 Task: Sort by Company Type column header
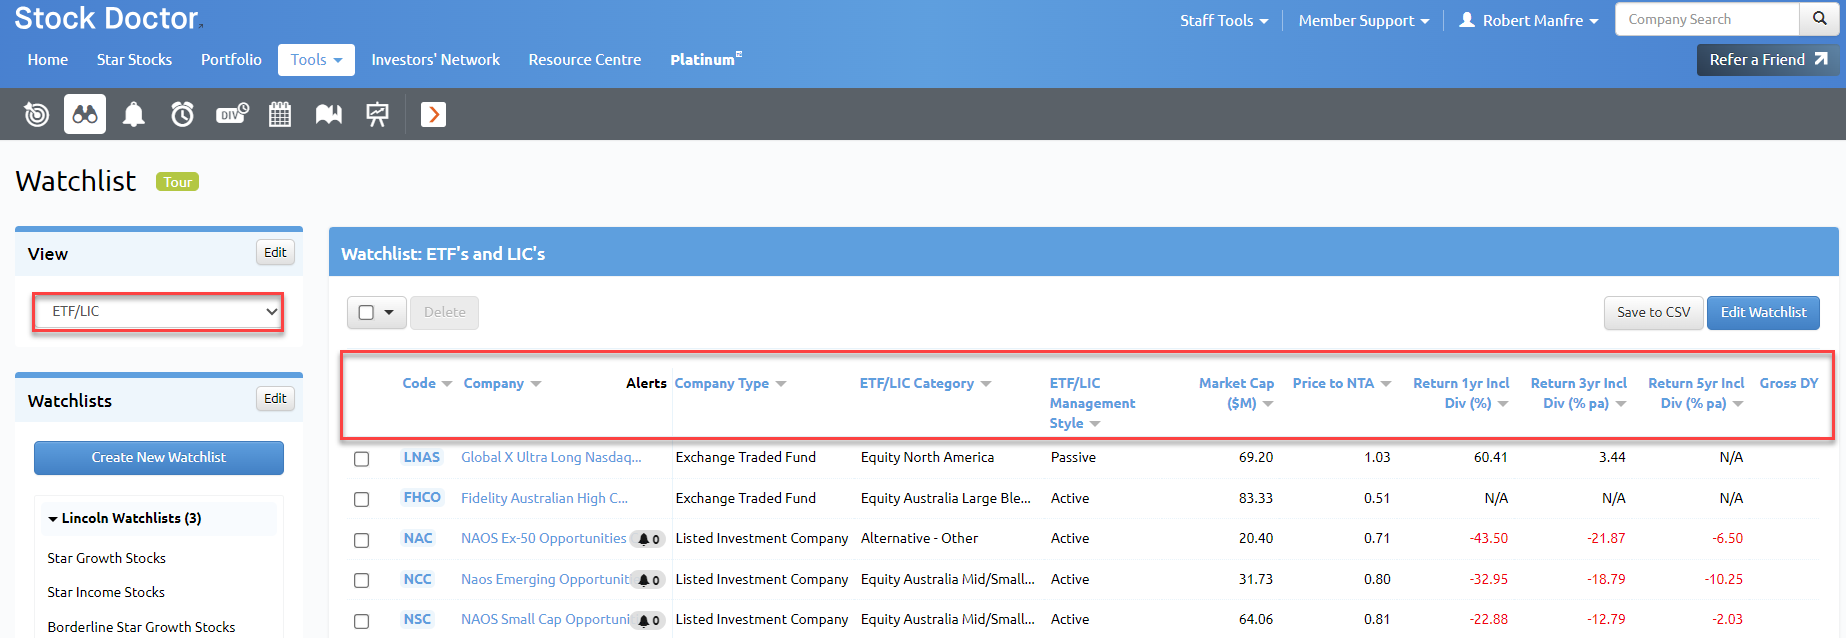730,383
